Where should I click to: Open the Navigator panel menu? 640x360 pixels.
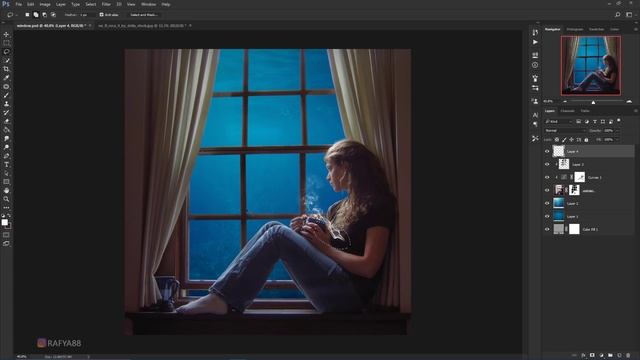click(636, 29)
